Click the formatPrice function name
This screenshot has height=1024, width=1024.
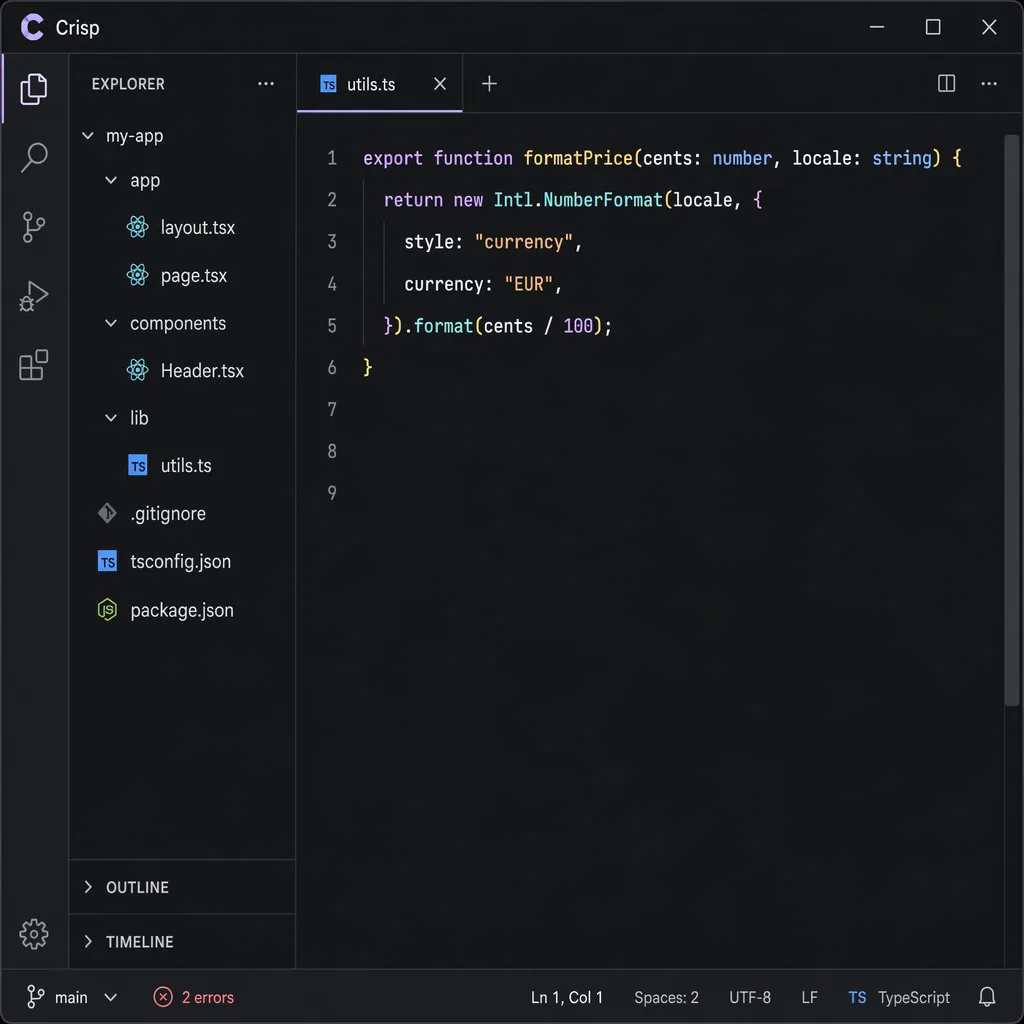coord(578,158)
